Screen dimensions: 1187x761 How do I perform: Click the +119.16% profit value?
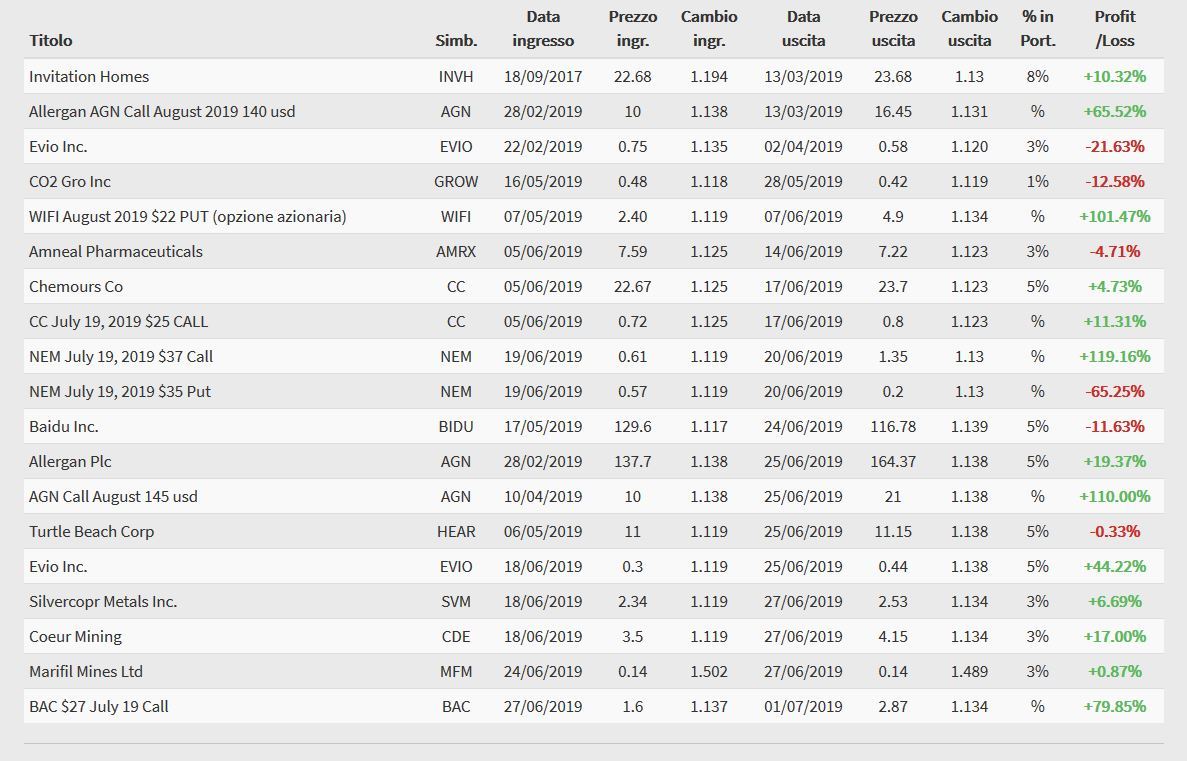1114,357
